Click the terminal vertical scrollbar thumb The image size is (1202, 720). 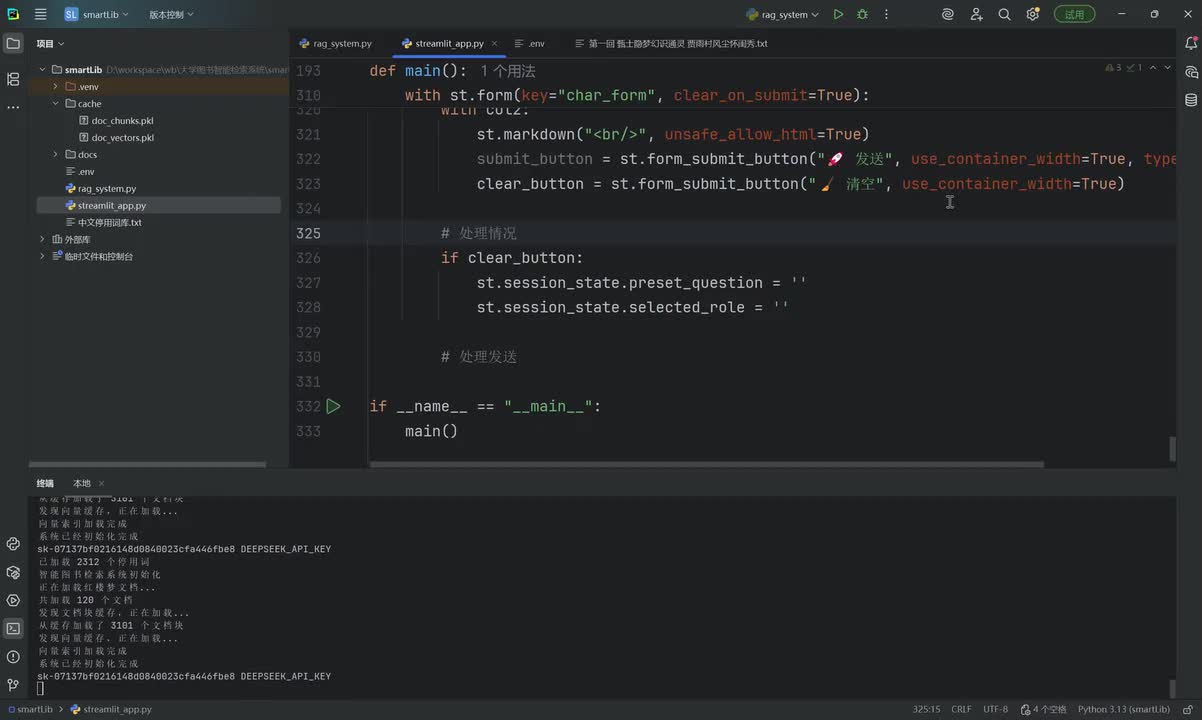tap(1173, 689)
